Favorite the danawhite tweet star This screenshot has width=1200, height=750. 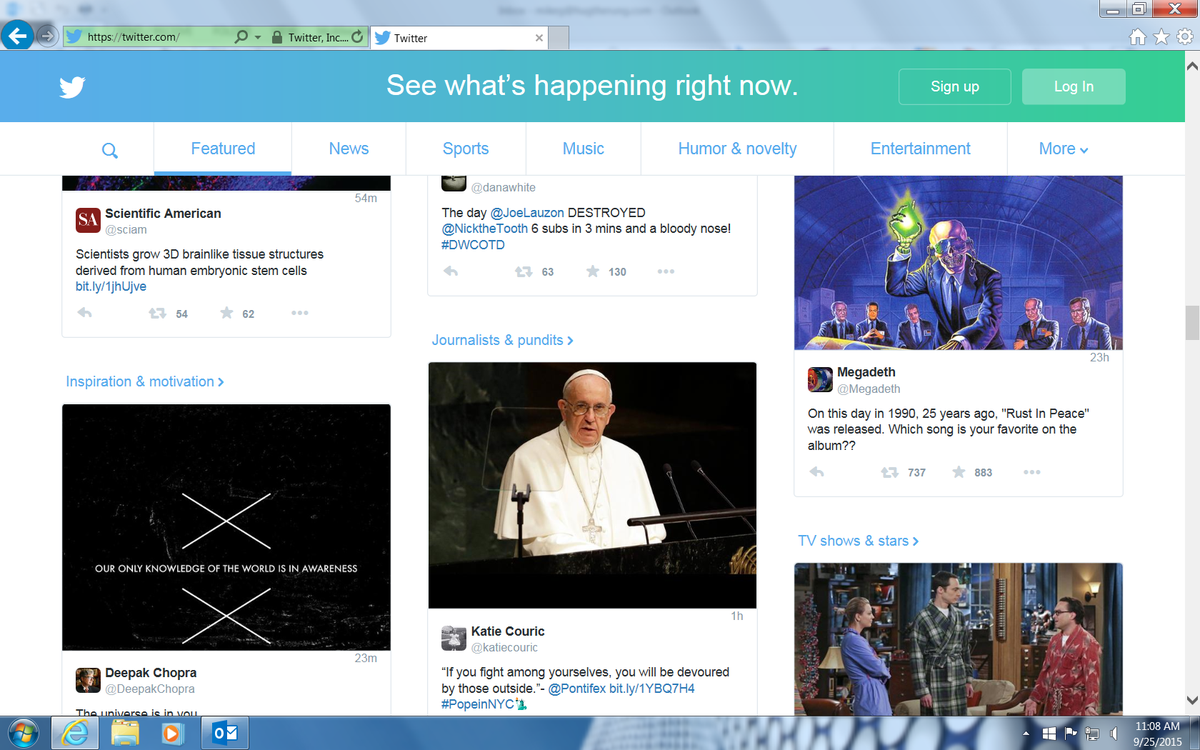593,271
